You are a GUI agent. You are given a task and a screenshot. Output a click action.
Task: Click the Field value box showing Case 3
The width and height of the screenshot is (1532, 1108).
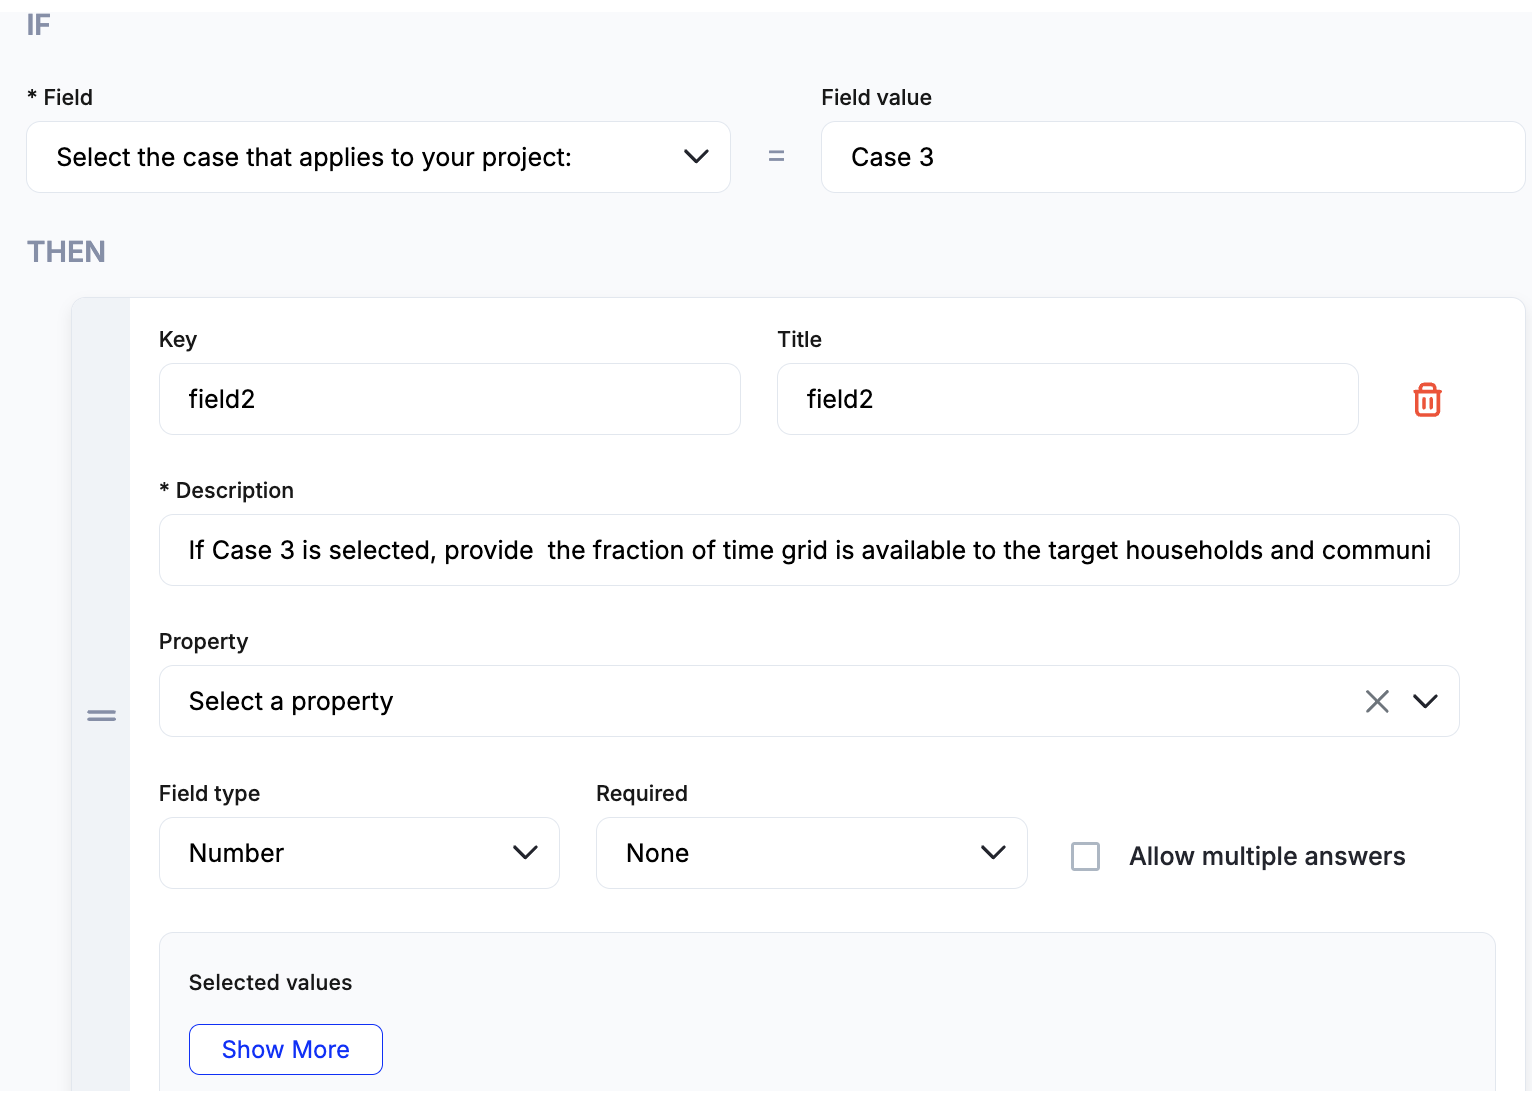click(1172, 157)
